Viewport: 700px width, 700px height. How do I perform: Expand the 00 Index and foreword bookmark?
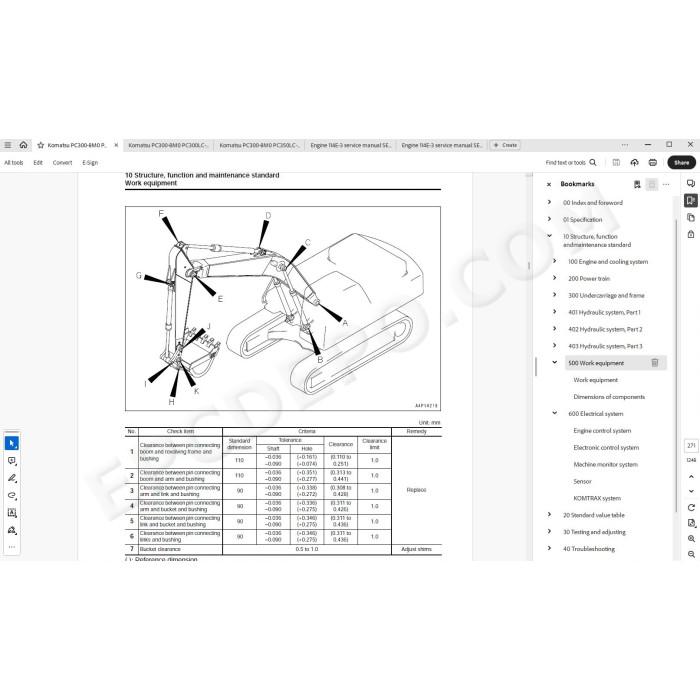click(550, 202)
